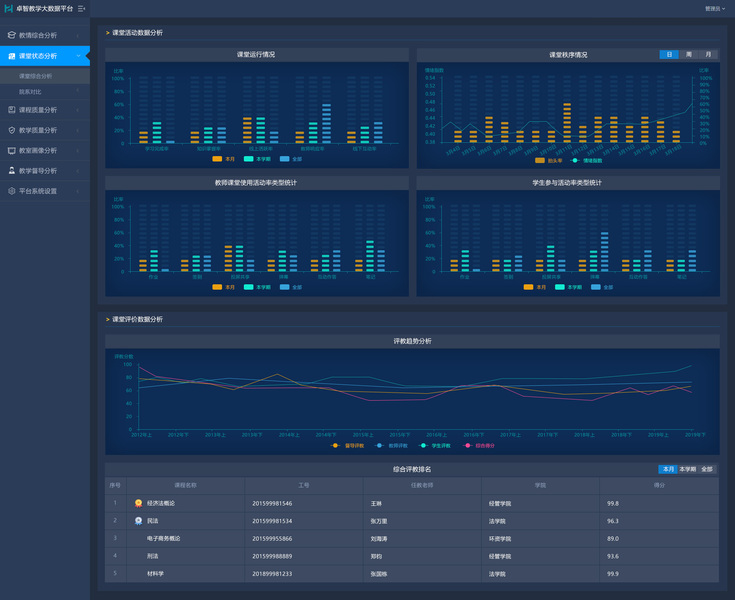Toggle 本月 legend in 教师课堂使用活动率 chart

(224, 287)
